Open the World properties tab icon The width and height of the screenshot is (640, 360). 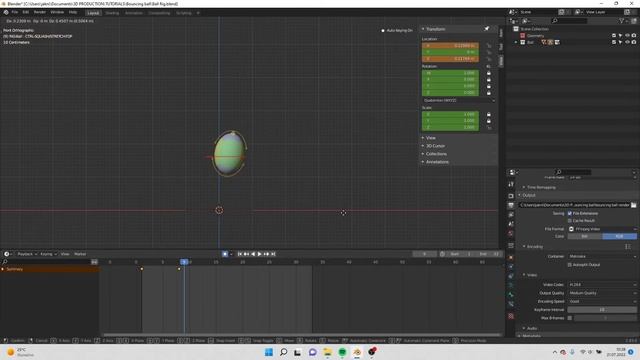(x=511, y=233)
